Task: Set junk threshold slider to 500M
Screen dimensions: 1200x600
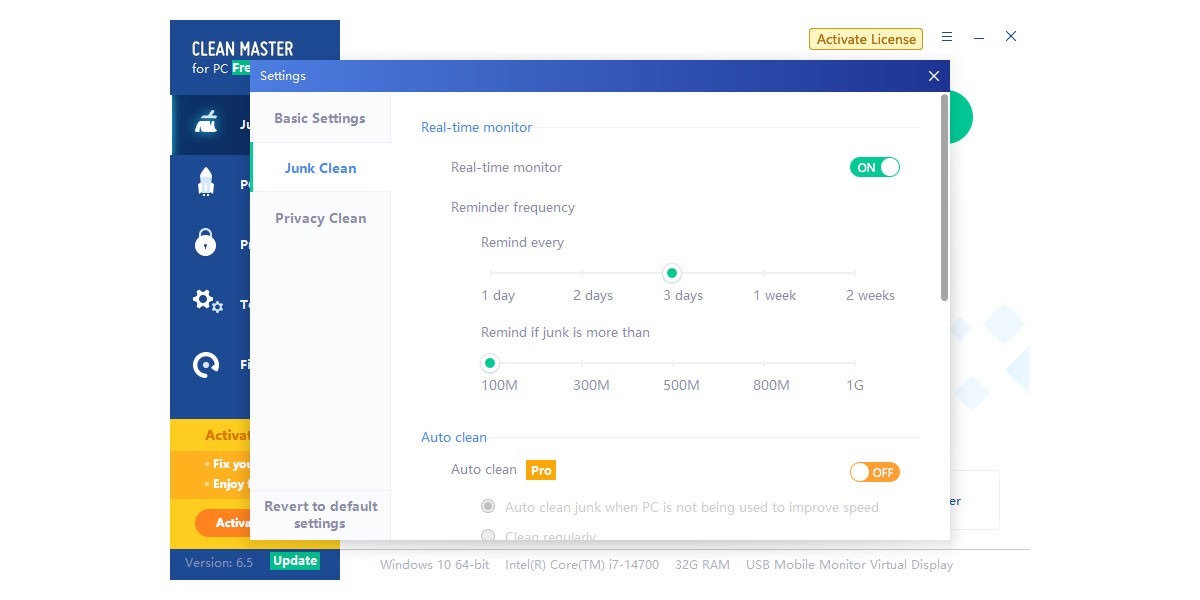Action: click(673, 363)
